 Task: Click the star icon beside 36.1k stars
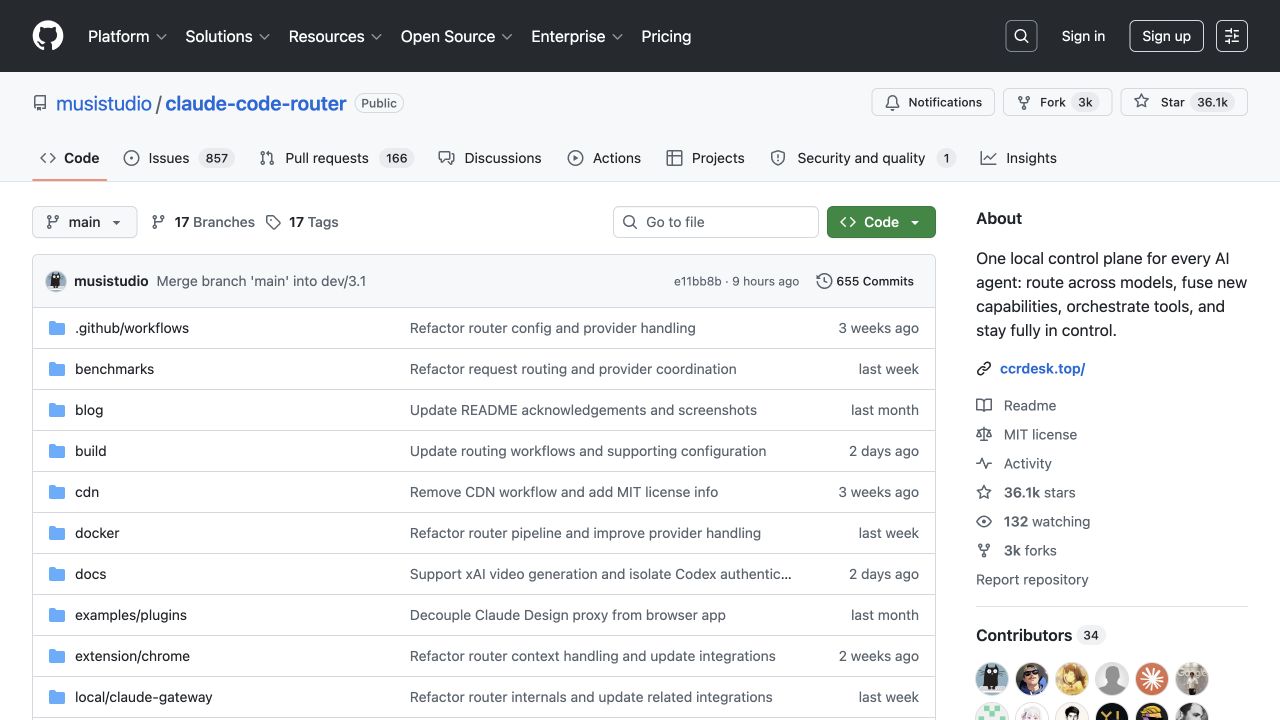(x=984, y=492)
